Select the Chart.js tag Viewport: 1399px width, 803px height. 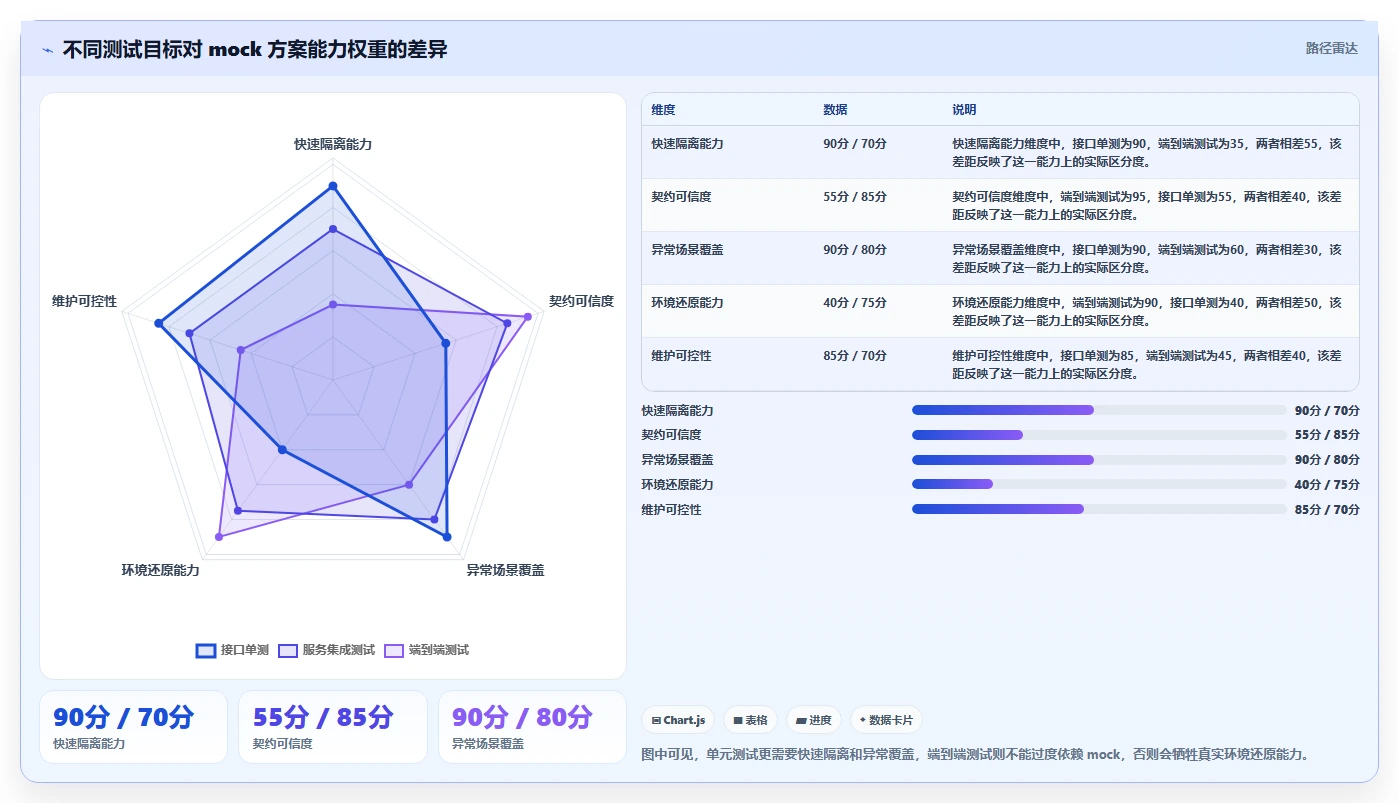coord(678,720)
